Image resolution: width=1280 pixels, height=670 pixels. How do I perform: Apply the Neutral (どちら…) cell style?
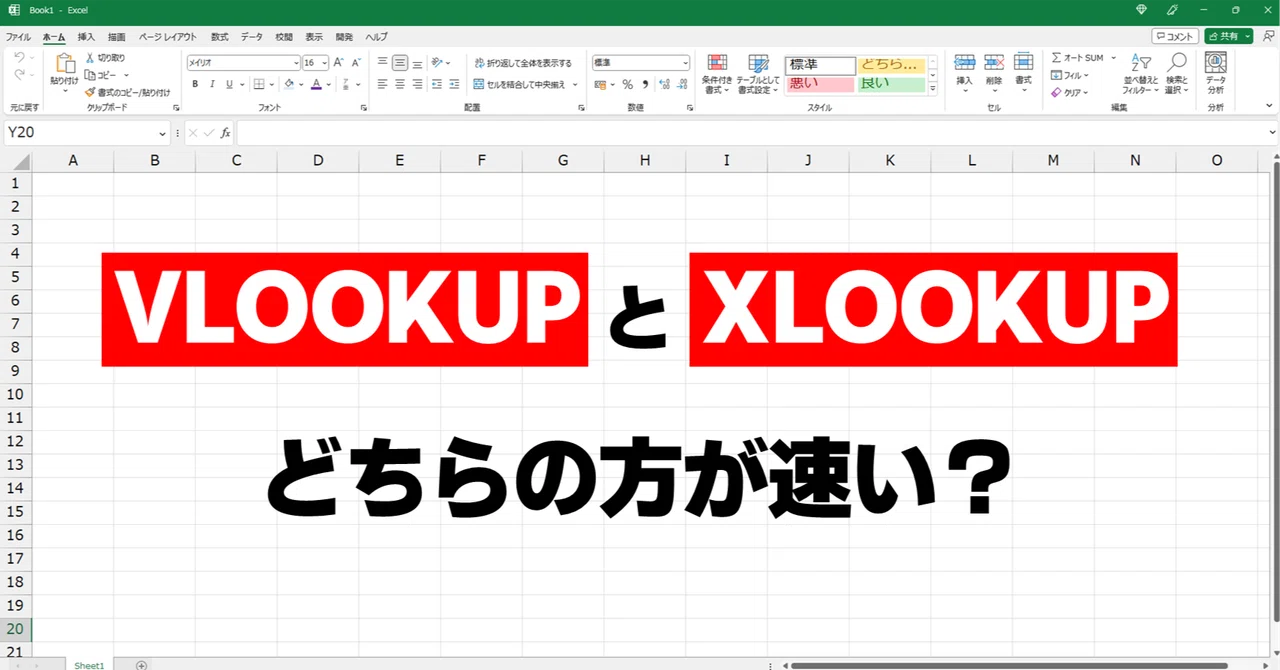pos(890,65)
